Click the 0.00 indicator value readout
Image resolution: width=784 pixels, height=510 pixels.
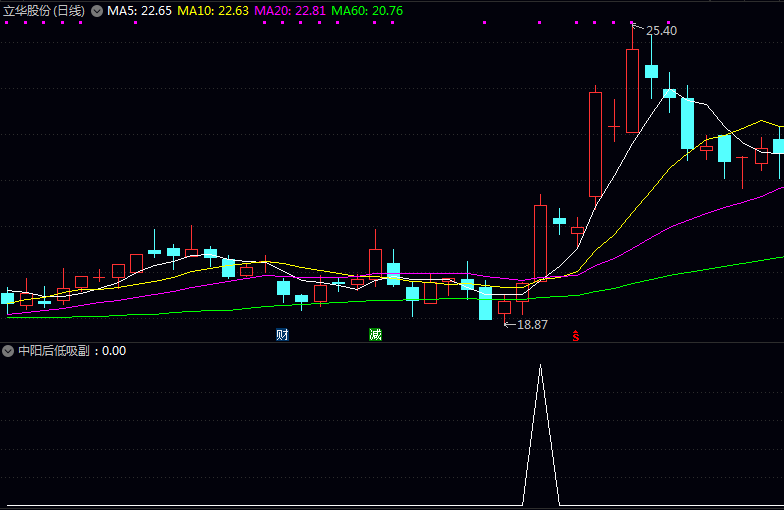click(114, 351)
